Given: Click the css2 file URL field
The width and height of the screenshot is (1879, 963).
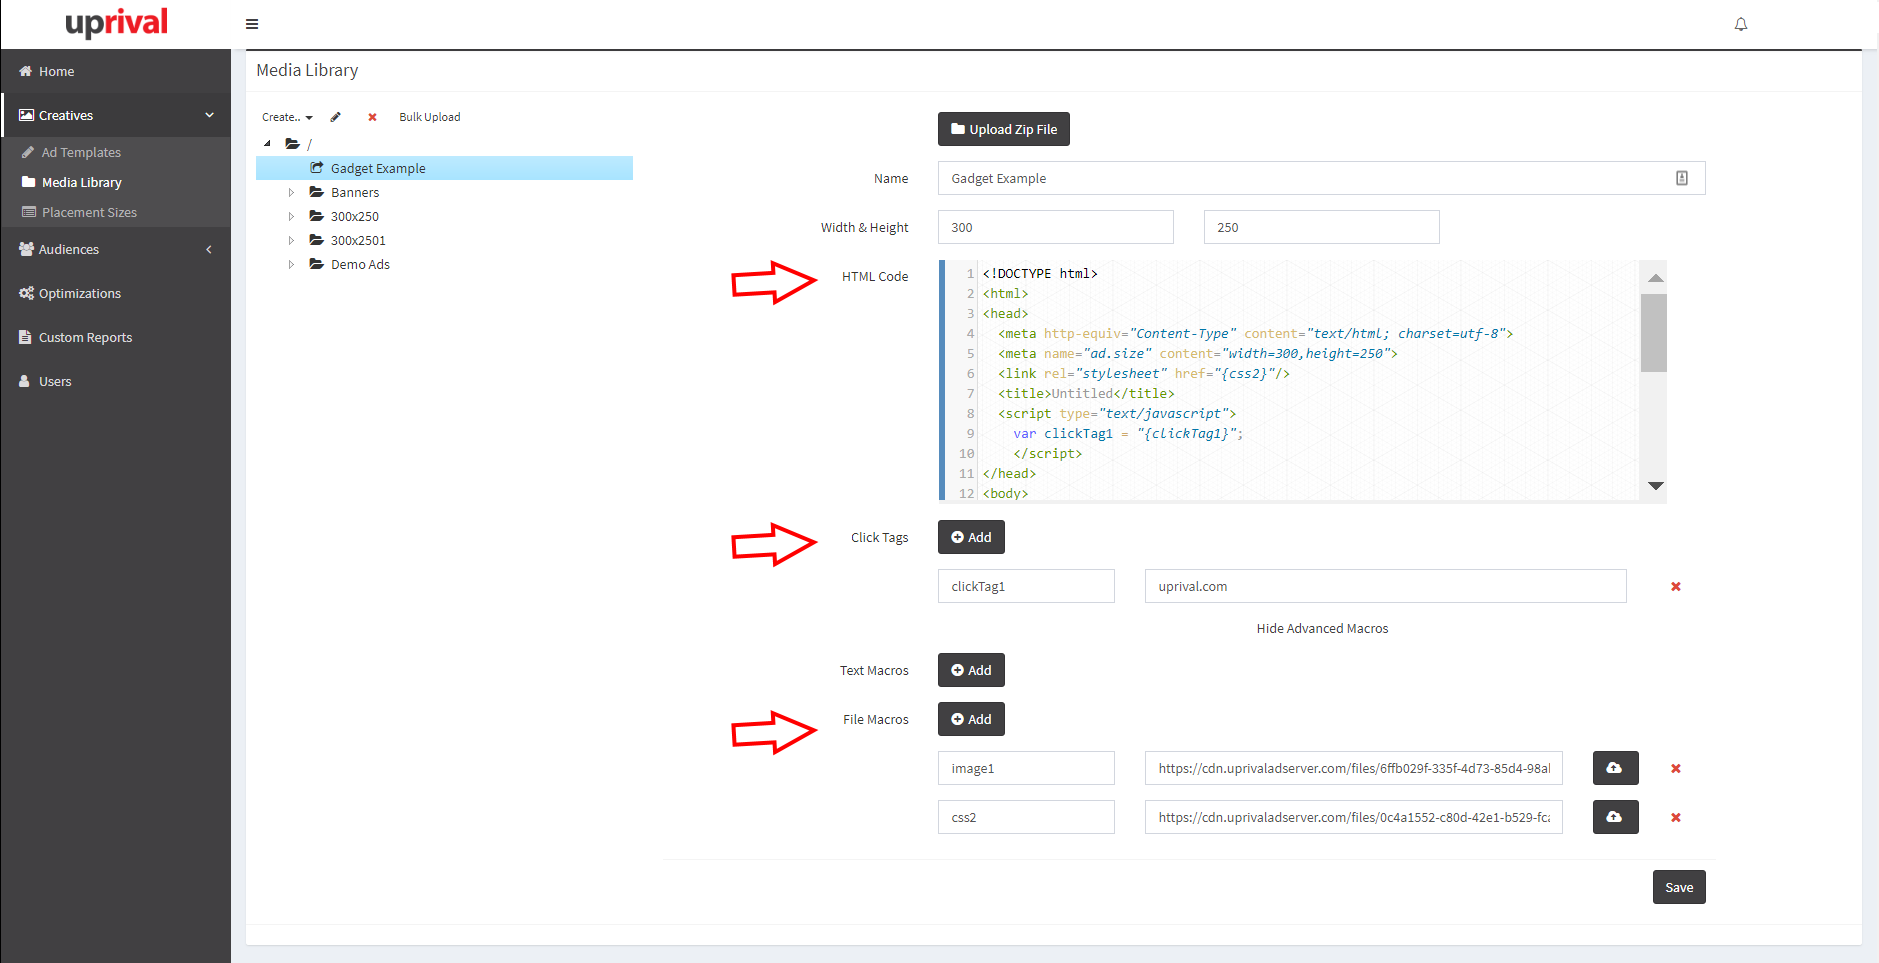Looking at the screenshot, I should coord(1354,817).
